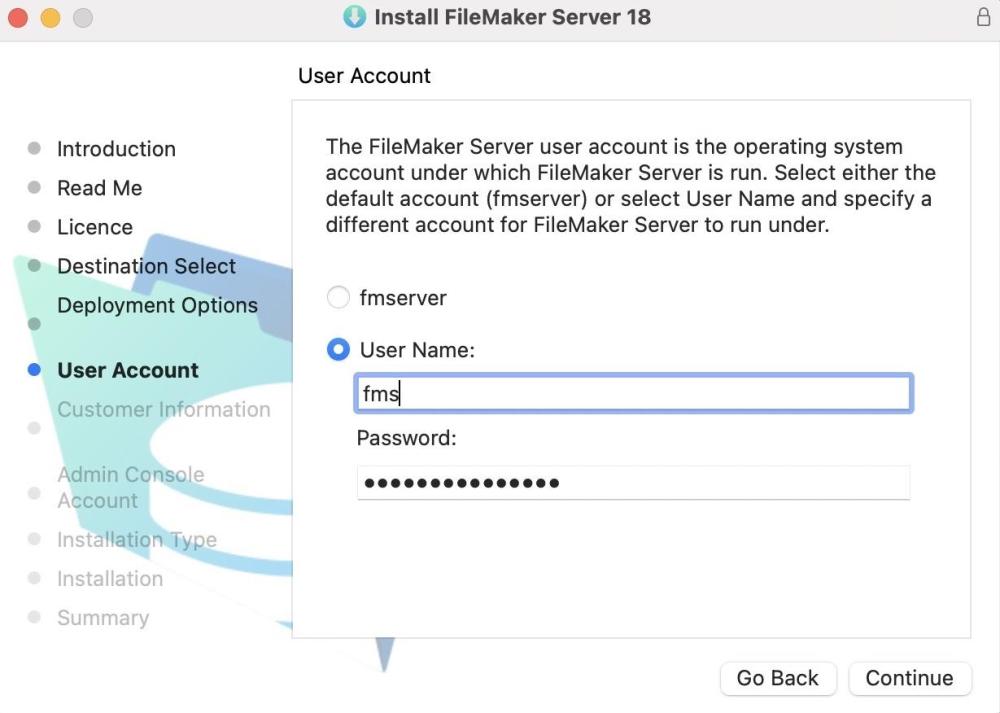Screen dimensions: 1000x713
Task: Click the Read Me step
Action: (x=99, y=188)
